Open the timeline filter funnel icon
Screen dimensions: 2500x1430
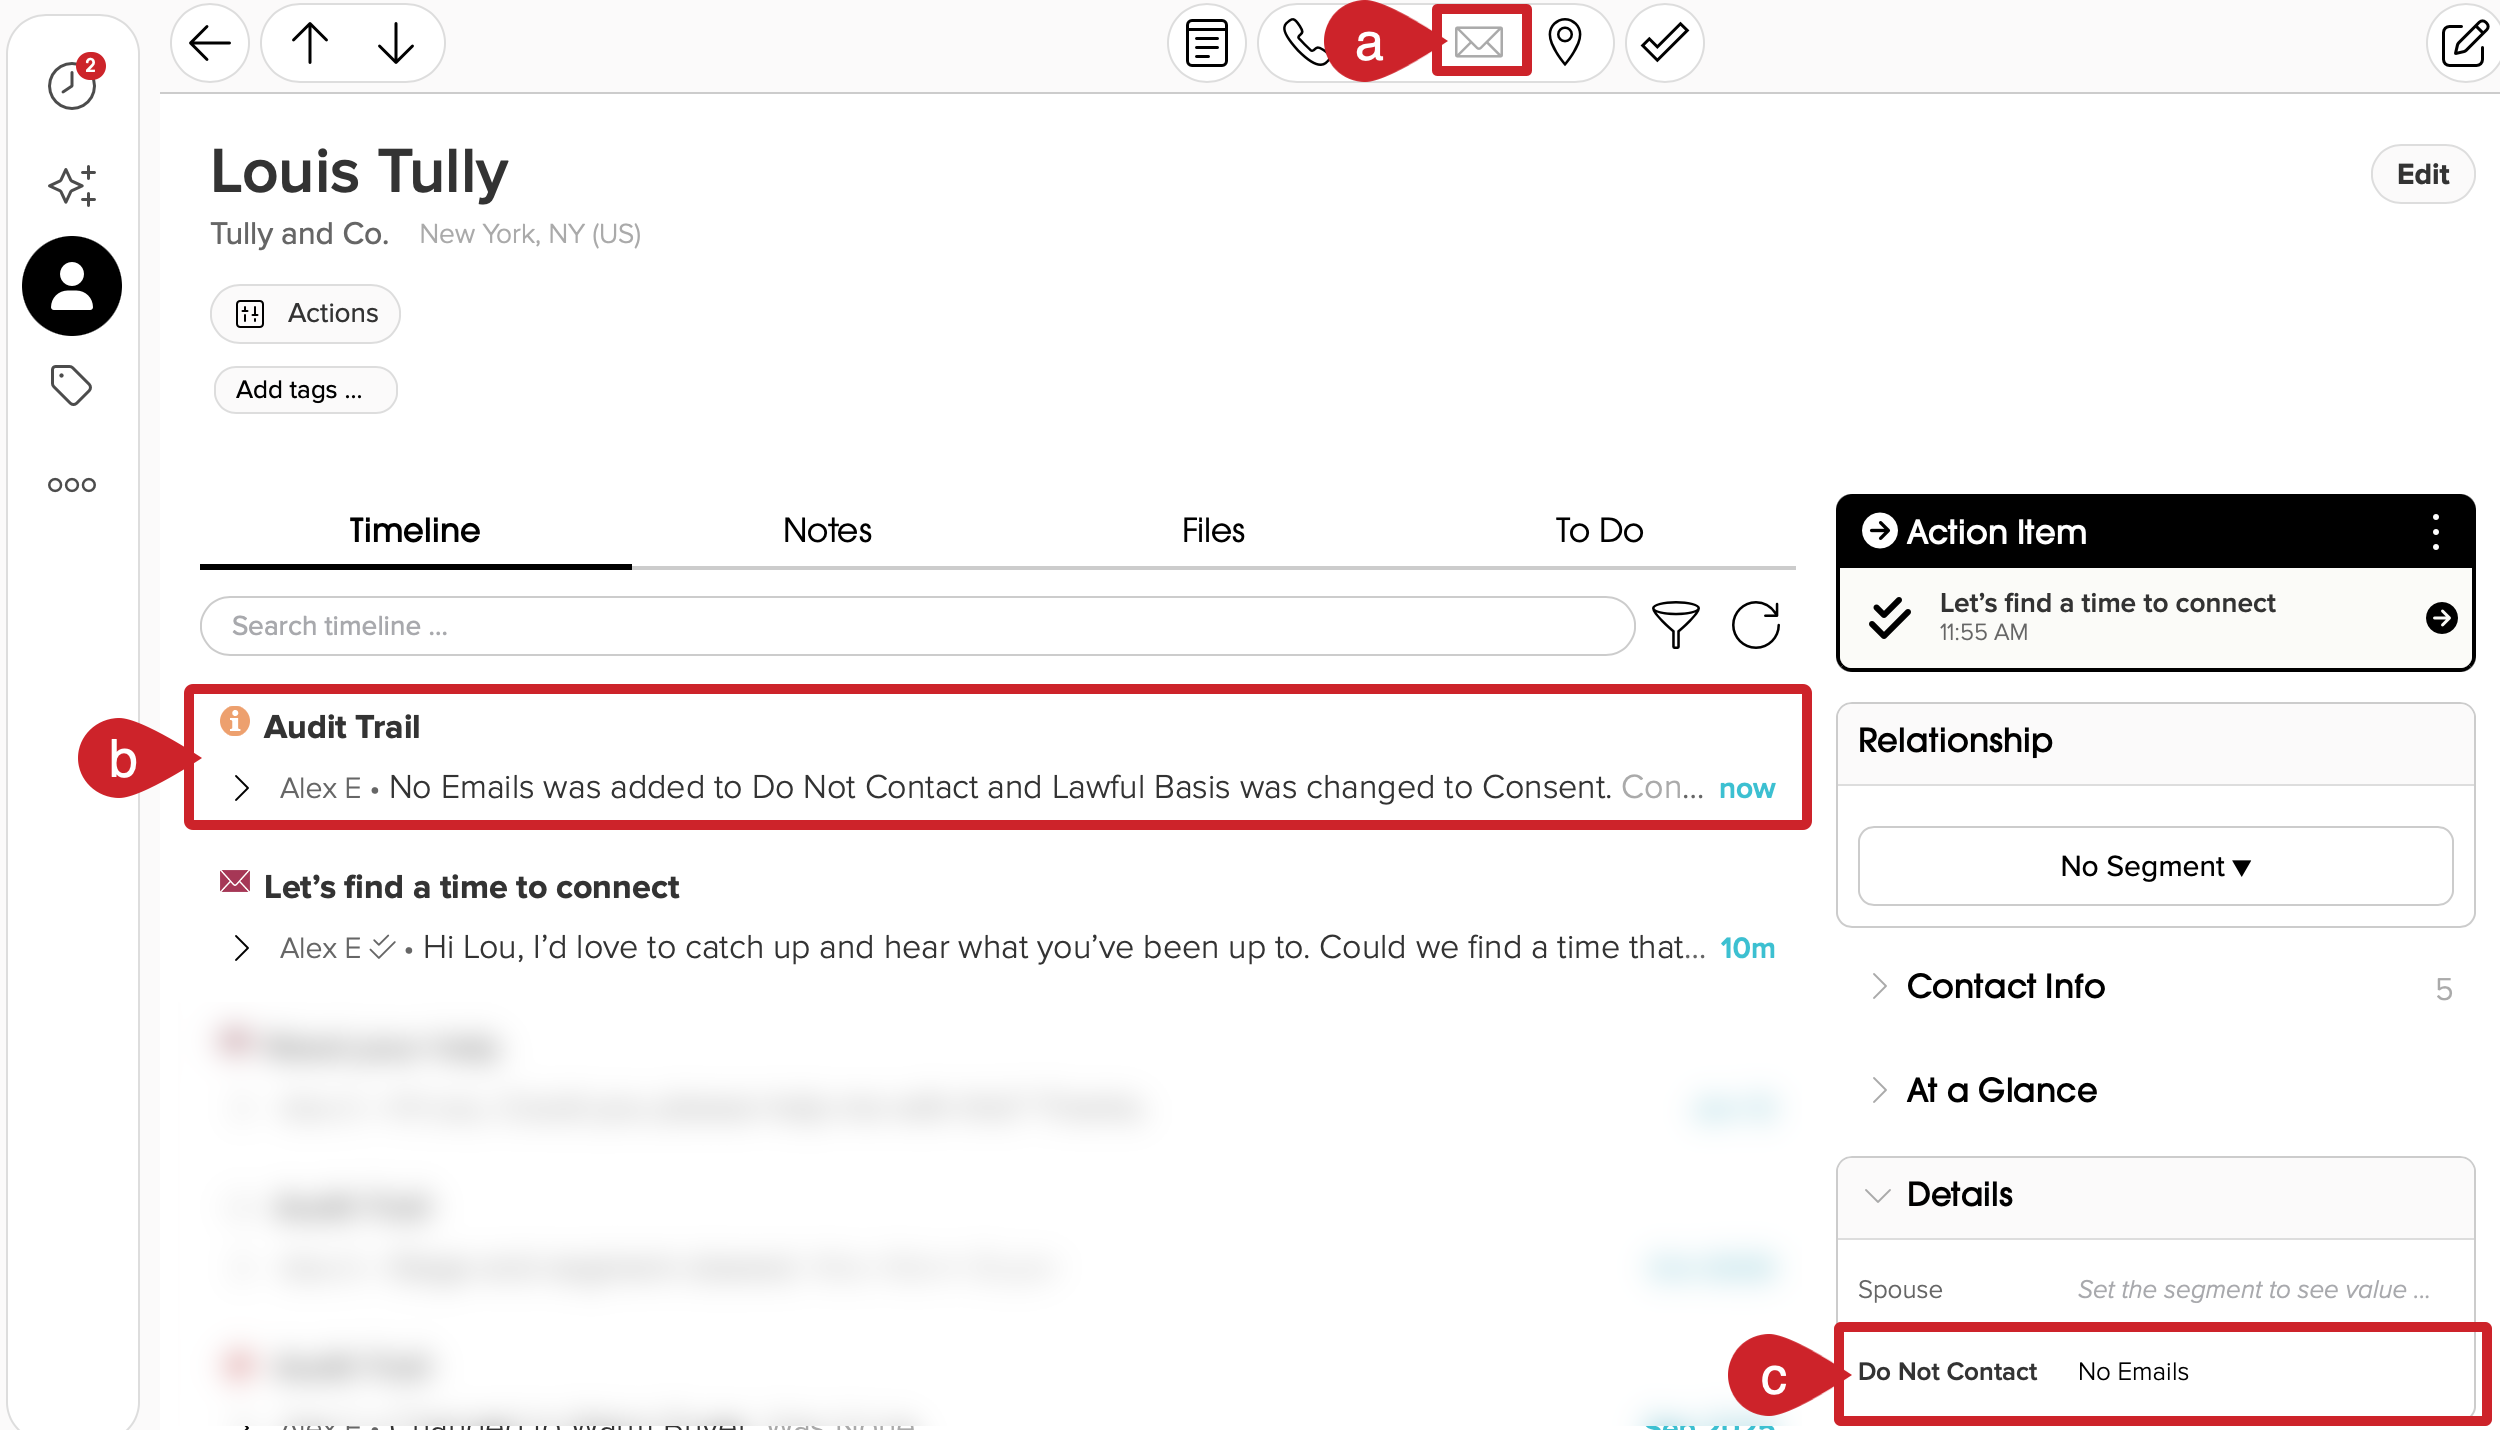(x=1676, y=625)
